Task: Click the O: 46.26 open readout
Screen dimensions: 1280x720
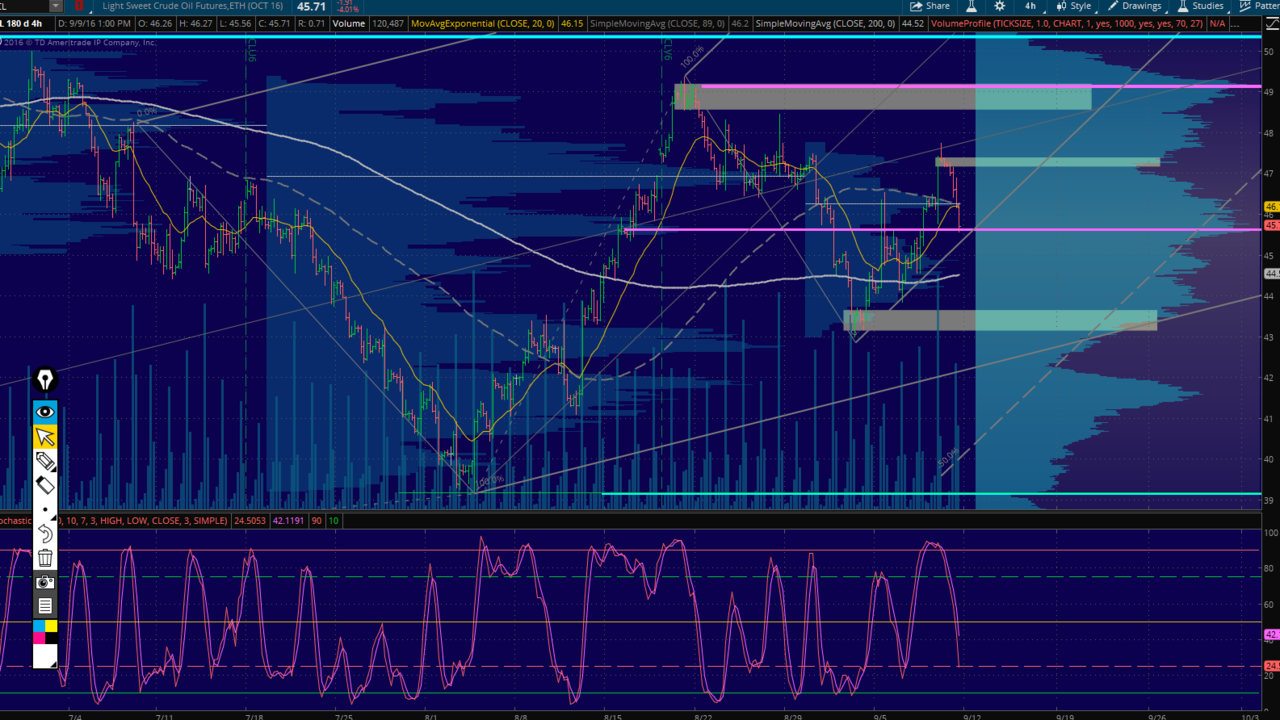Action: (157, 23)
